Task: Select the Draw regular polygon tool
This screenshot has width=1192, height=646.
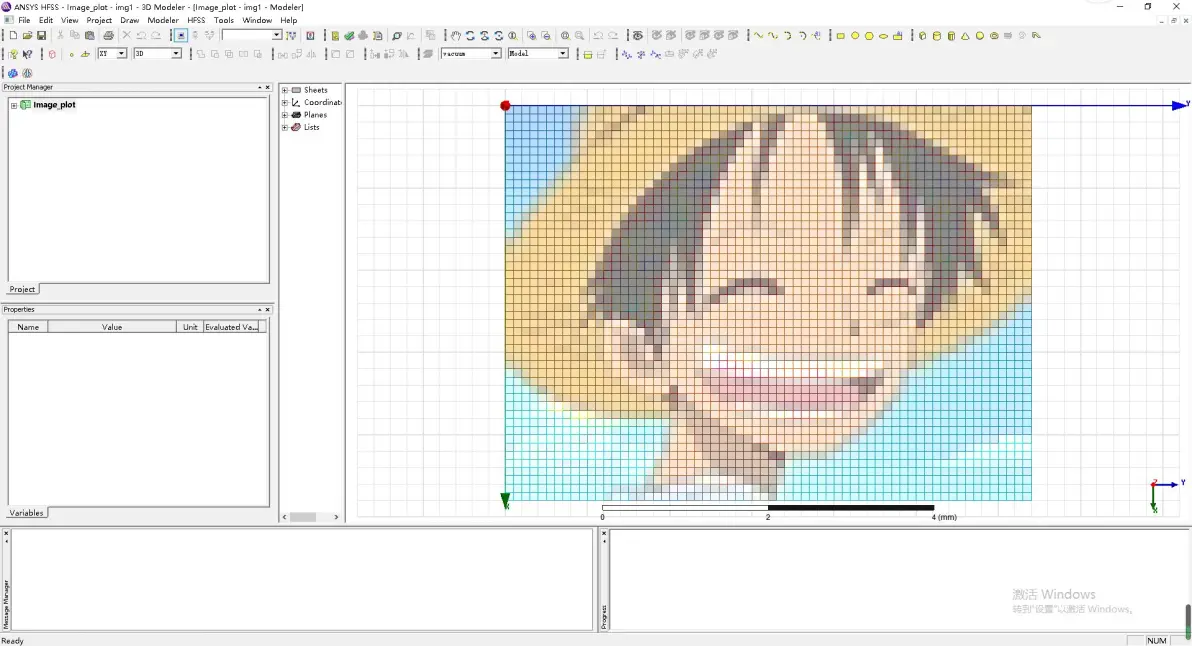Action: pos(869,36)
